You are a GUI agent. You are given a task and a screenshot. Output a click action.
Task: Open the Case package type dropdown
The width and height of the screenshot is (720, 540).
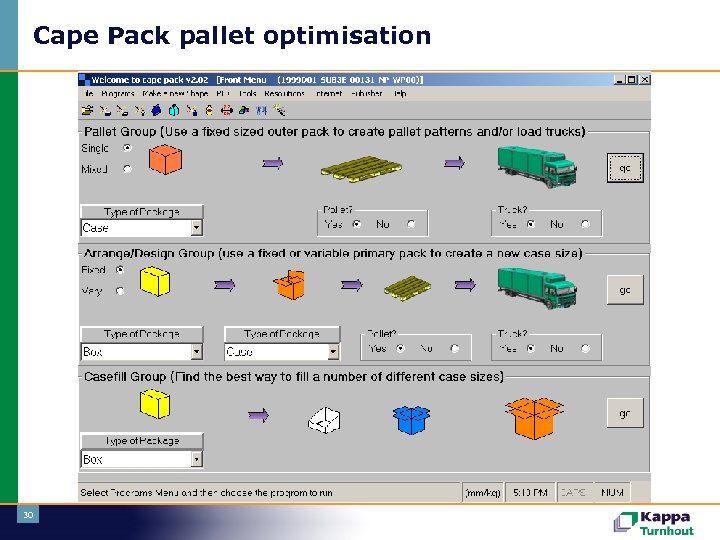click(197, 228)
